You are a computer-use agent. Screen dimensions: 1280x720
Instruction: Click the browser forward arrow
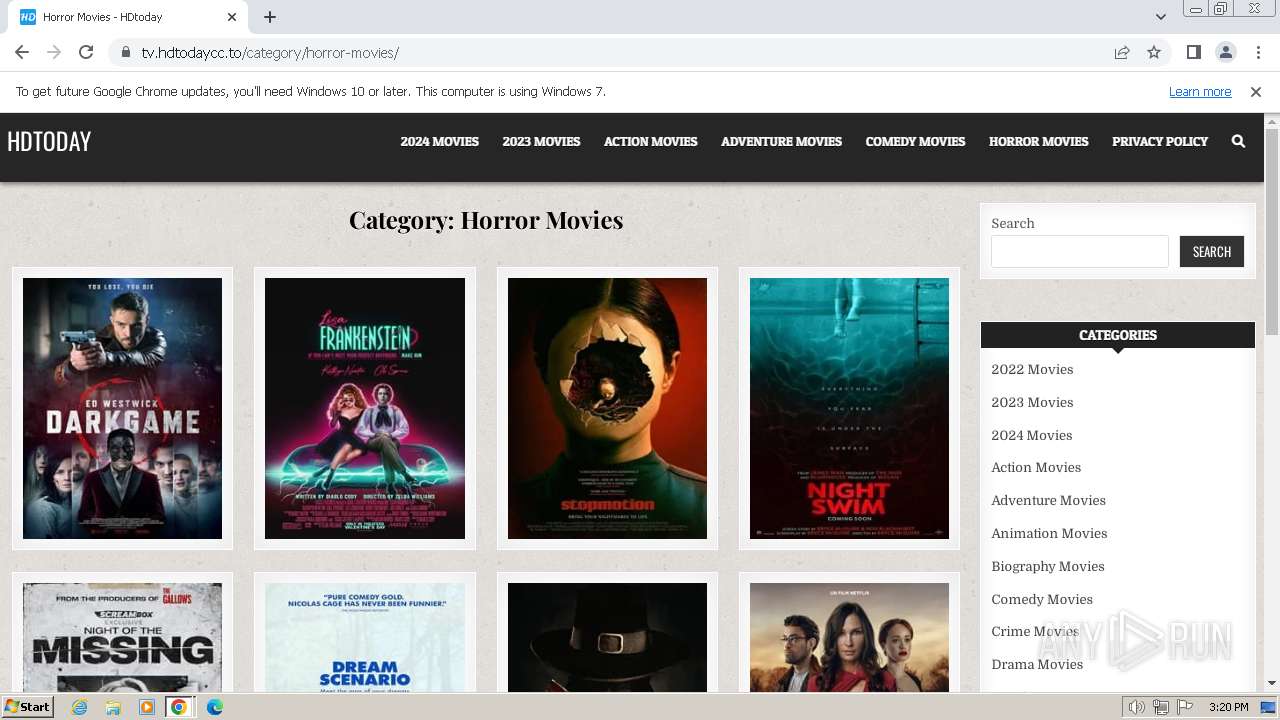click(54, 52)
